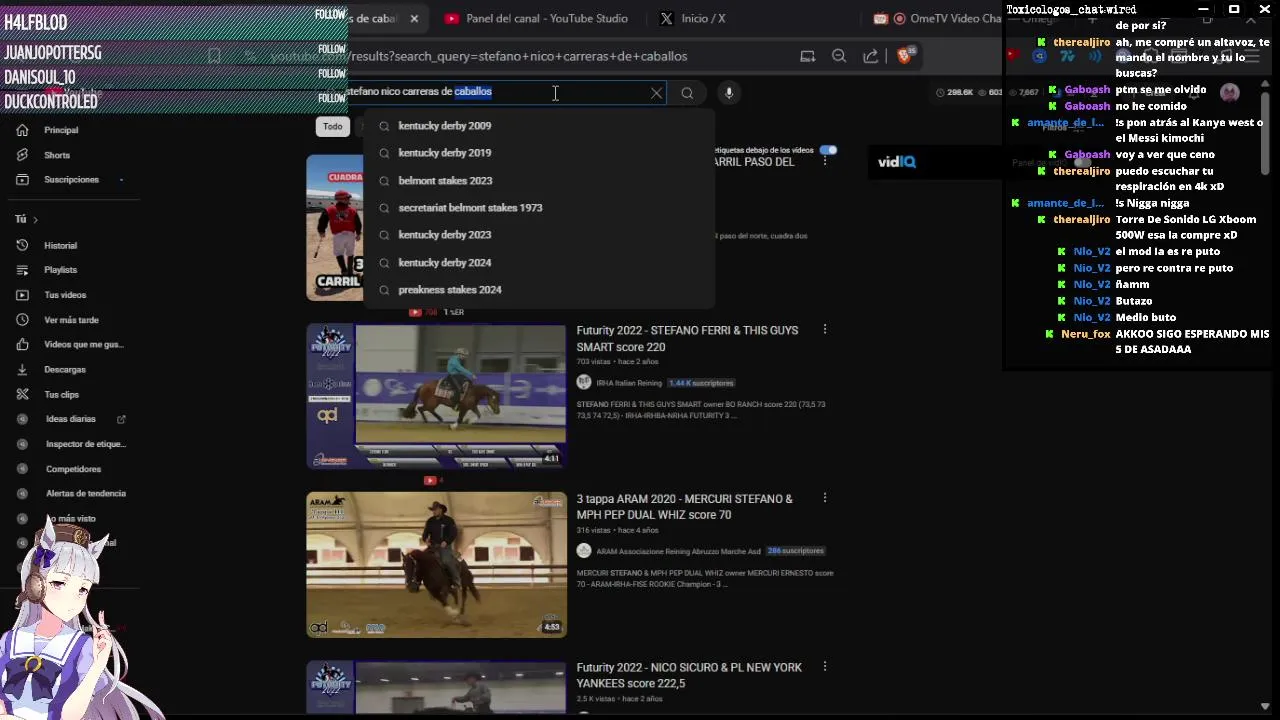1280x720 pixels.
Task: Open Futurity 2022 Nico Sicuro video title
Action: point(689,675)
